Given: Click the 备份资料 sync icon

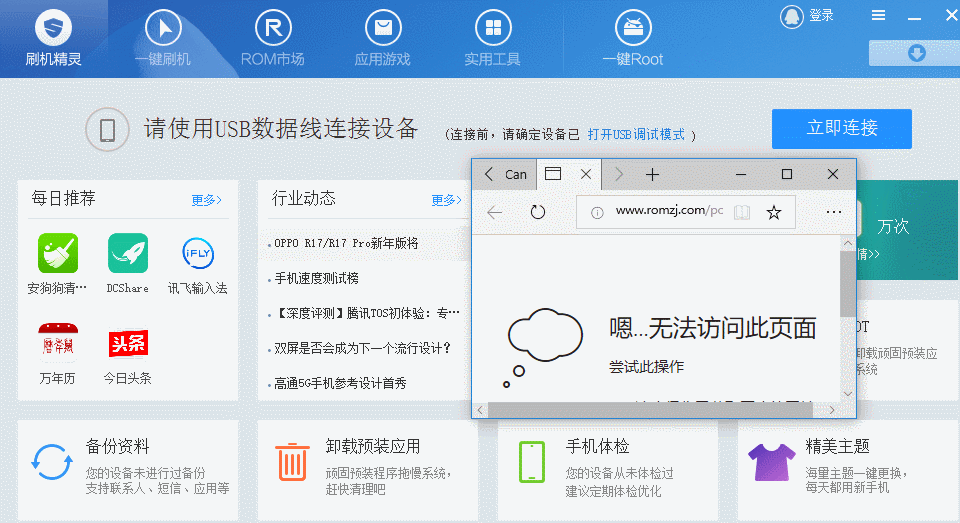Looking at the screenshot, I should [51, 462].
